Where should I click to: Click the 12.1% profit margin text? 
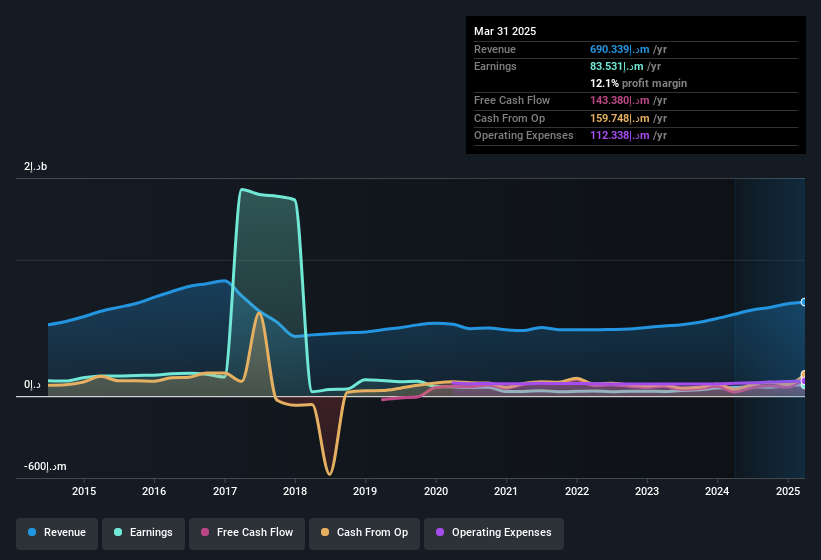click(638, 83)
